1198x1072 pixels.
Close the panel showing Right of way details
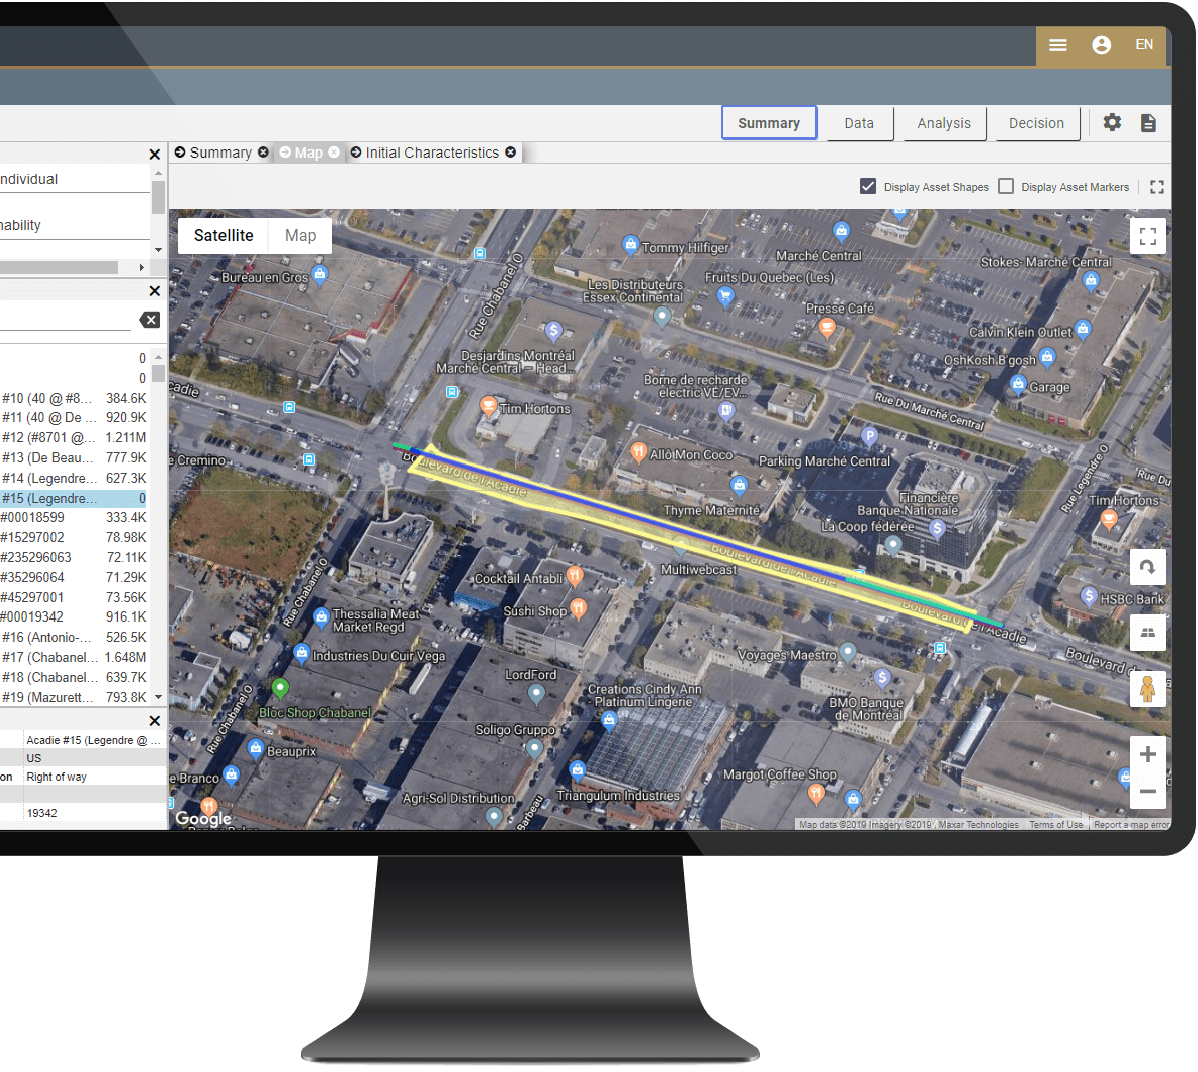[x=154, y=721]
